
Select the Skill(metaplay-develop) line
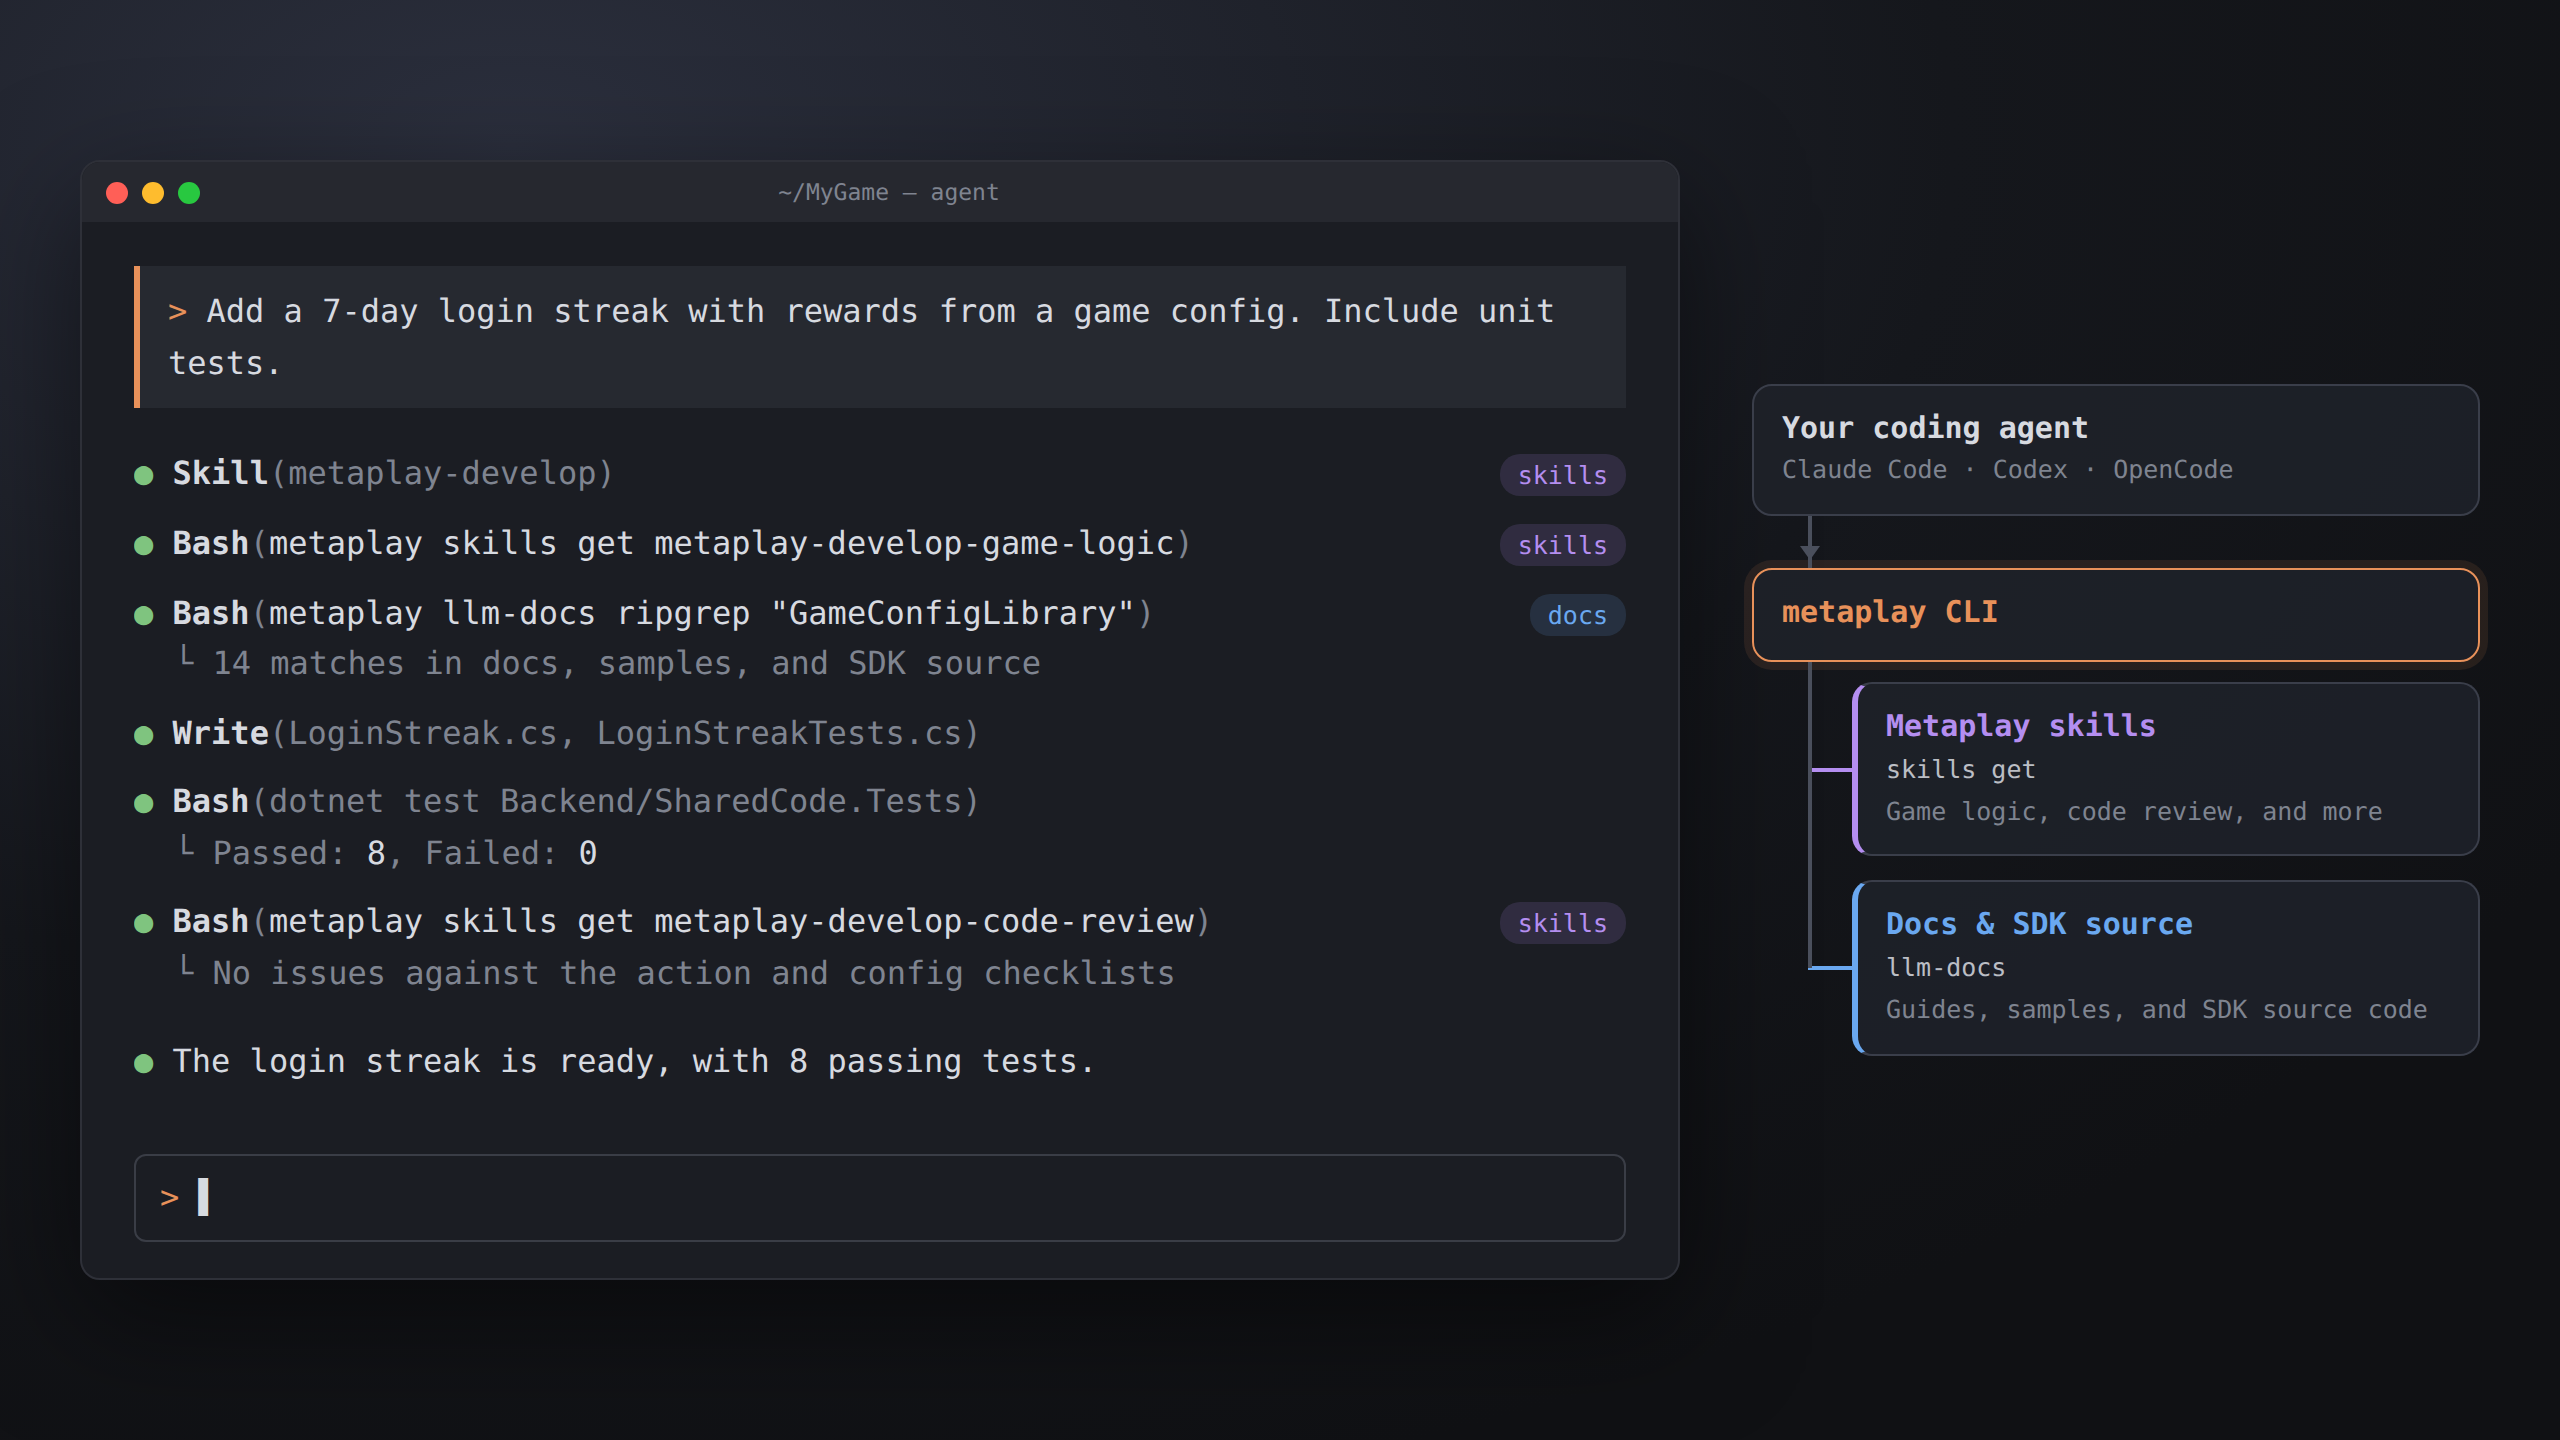click(392, 473)
